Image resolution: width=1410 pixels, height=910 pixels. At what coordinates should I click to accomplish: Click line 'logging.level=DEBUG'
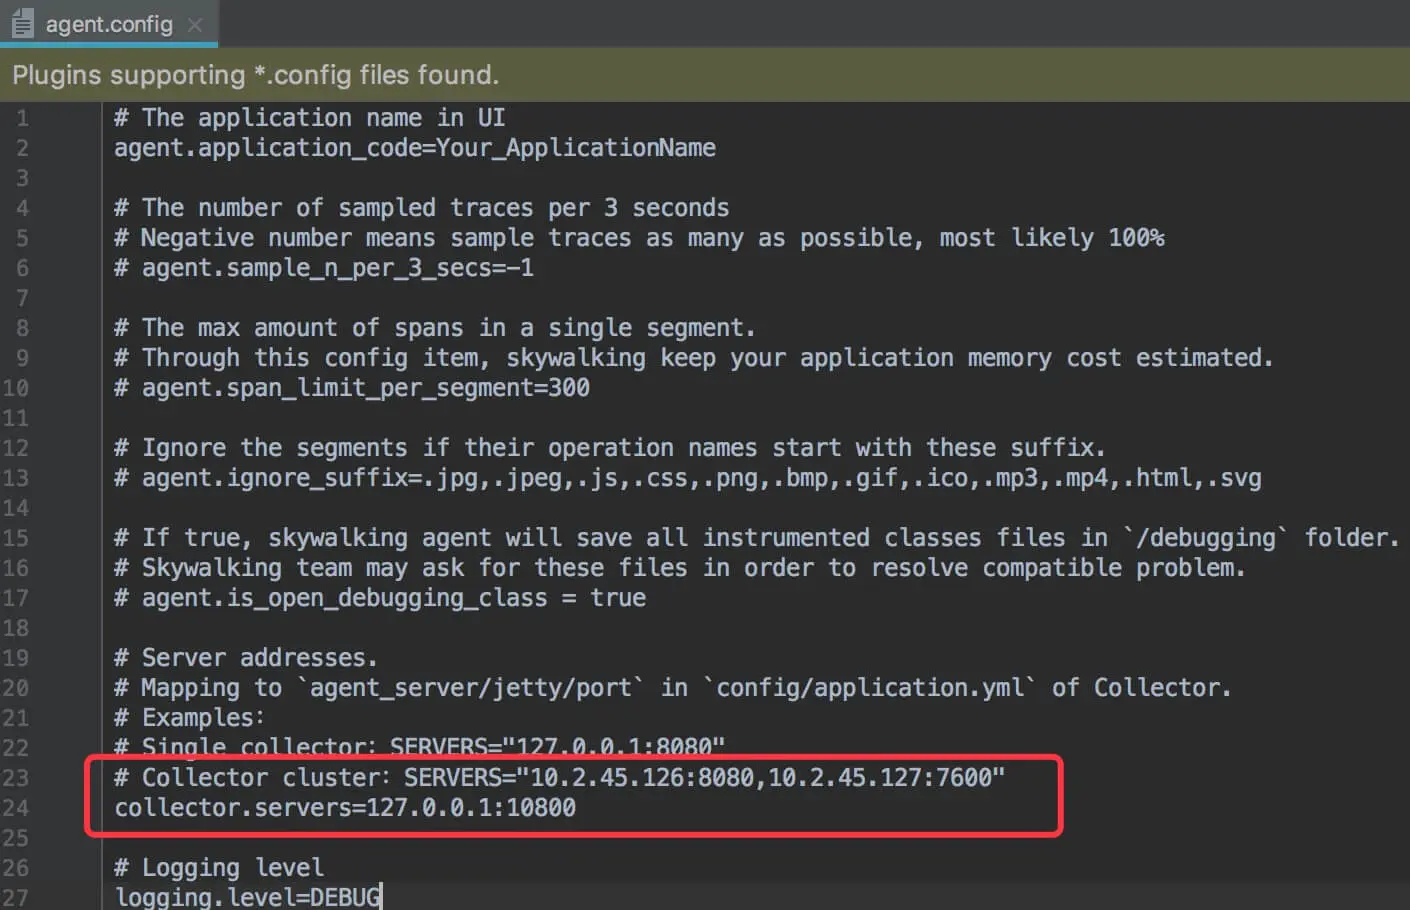[248, 897]
